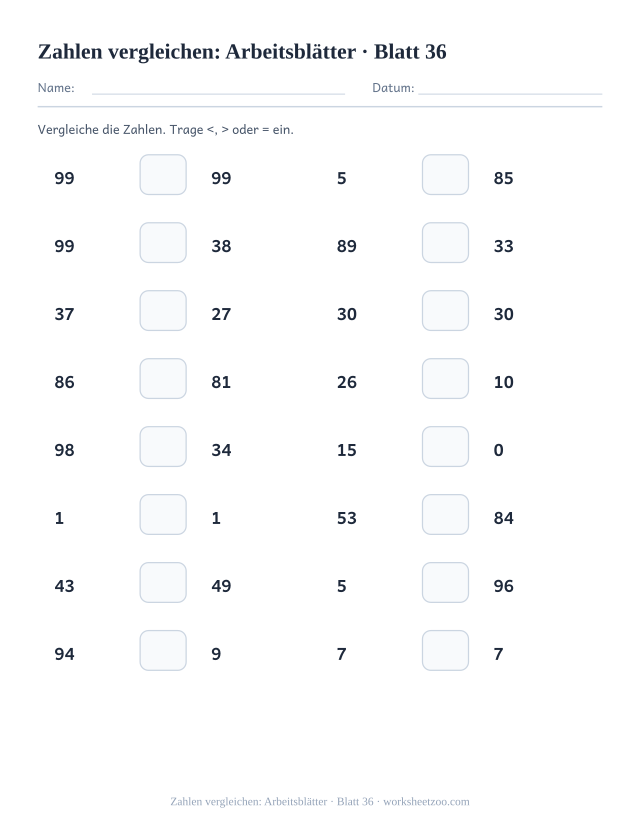640x829 pixels.
Task: Select the box between 43 and 49
Action: (163, 583)
